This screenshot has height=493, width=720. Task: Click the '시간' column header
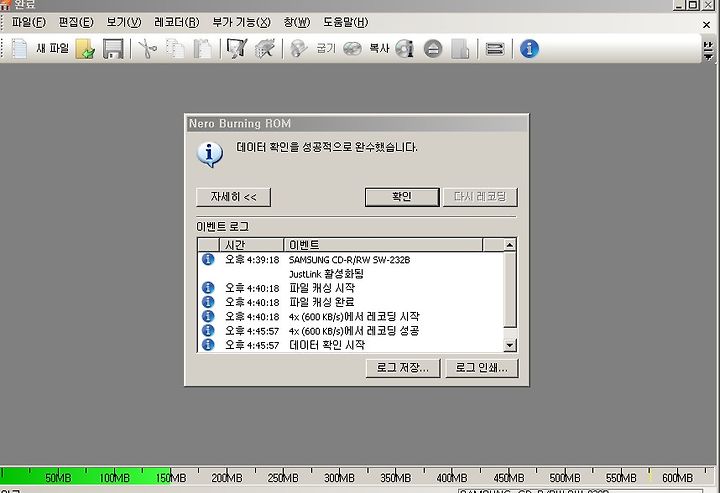(x=251, y=245)
